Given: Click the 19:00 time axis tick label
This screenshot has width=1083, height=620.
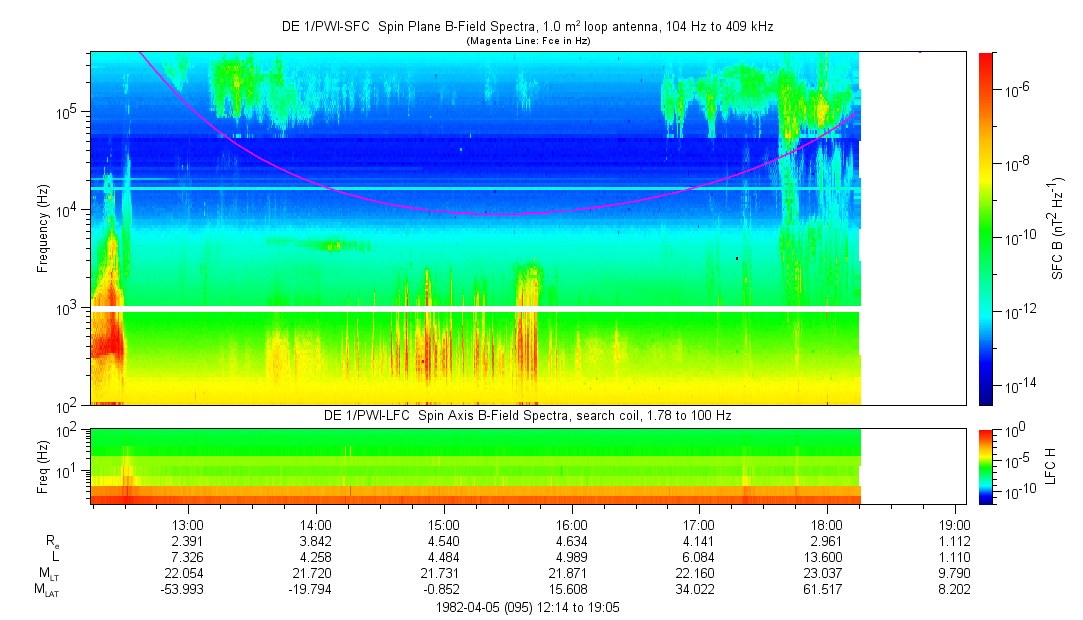Looking at the screenshot, I should [x=955, y=524].
